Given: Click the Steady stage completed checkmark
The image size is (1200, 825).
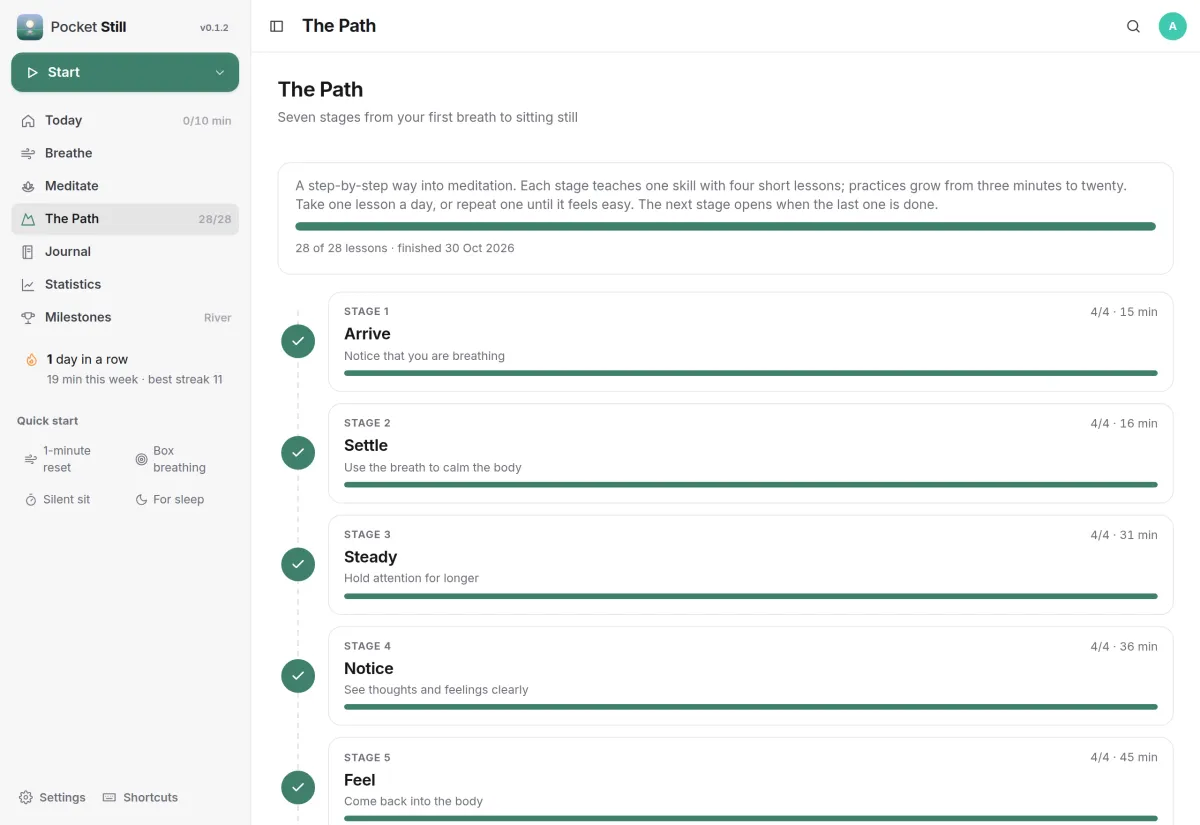Looking at the screenshot, I should pos(298,564).
